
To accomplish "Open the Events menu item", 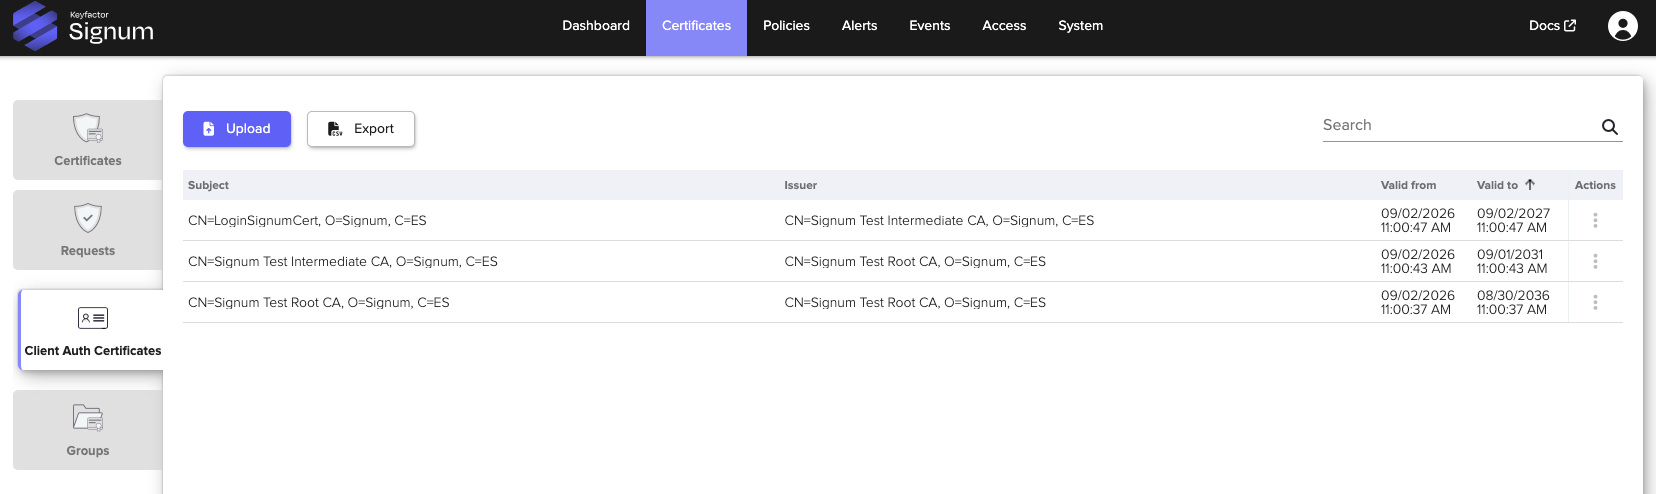I will tap(929, 26).
